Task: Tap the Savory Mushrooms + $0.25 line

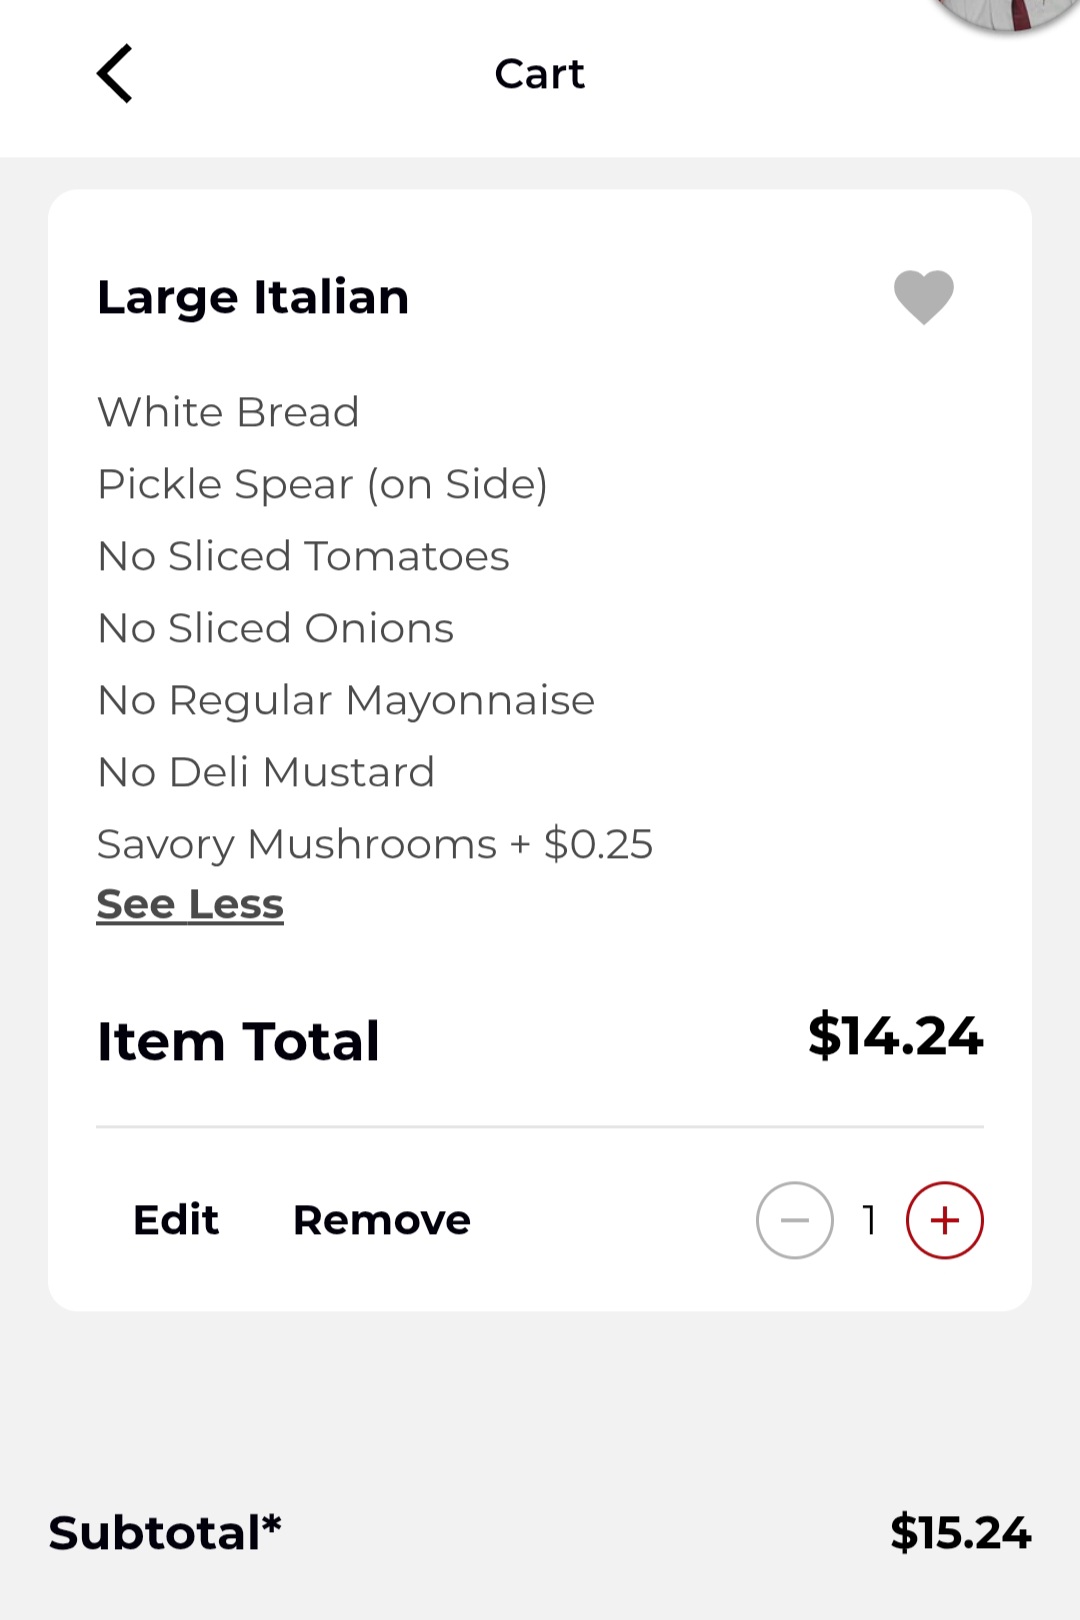Action: pyautogui.click(x=374, y=844)
